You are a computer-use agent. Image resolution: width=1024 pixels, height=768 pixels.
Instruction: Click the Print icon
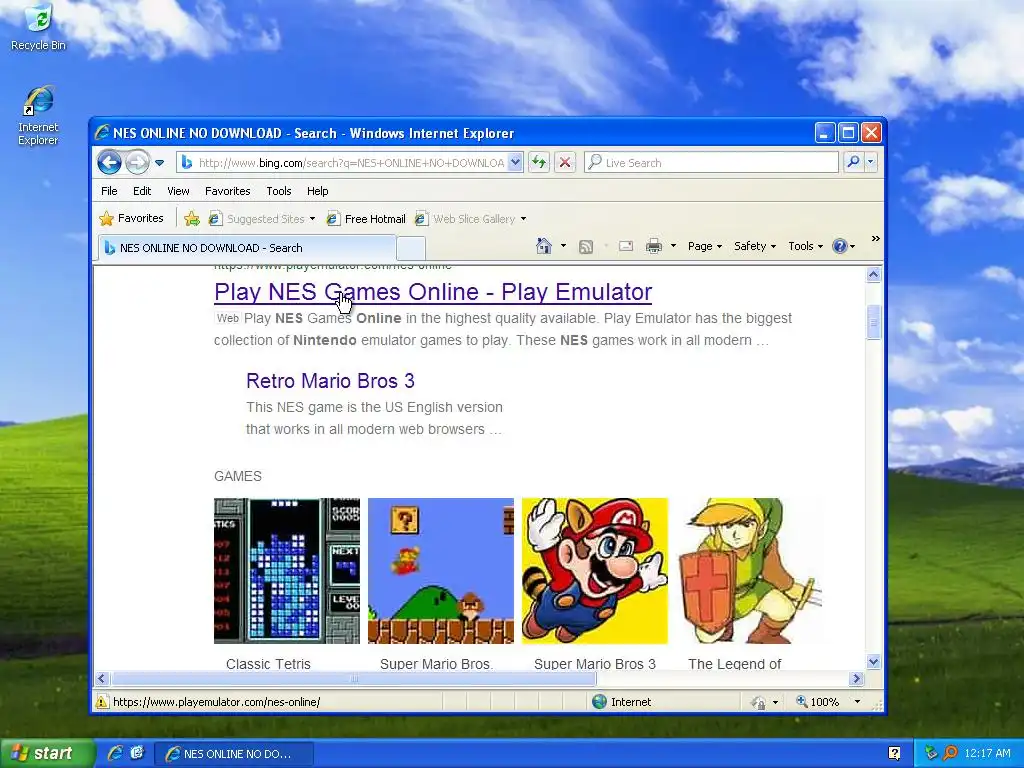(654, 246)
